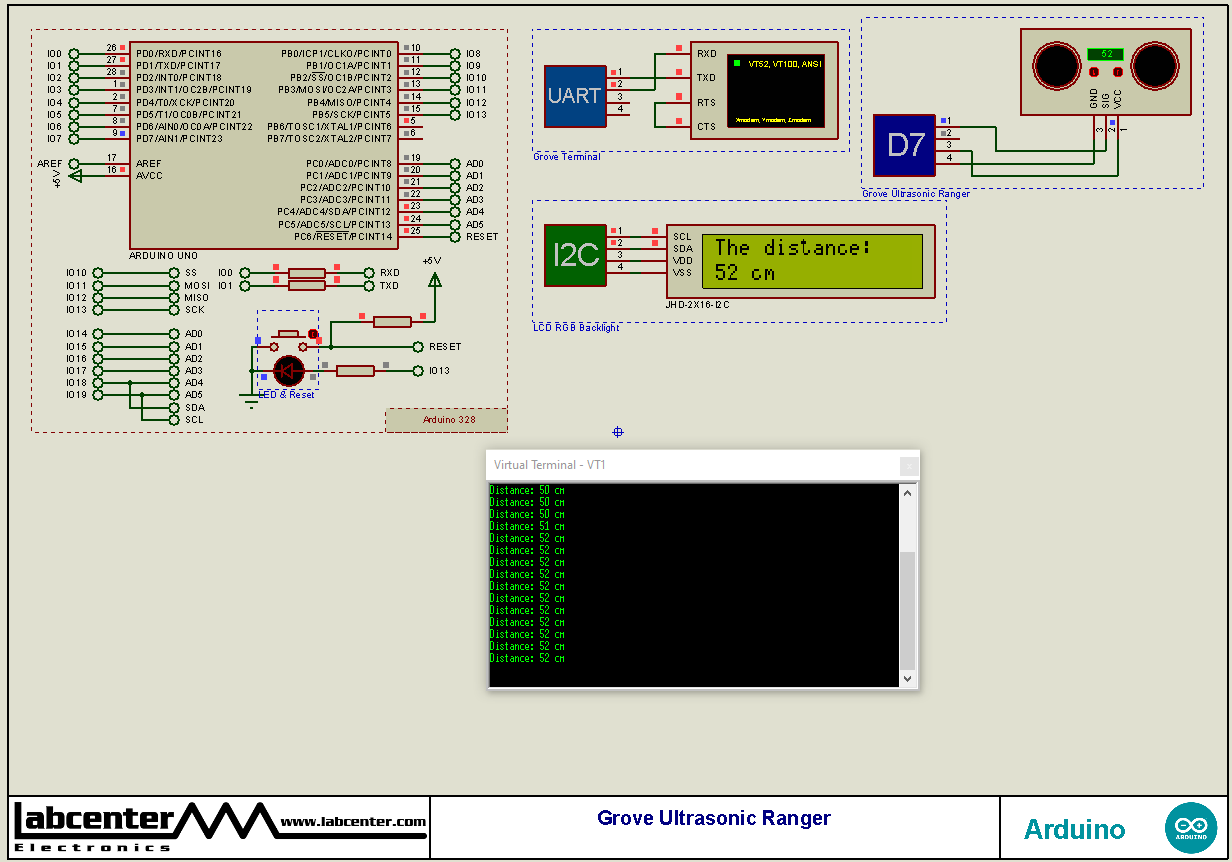This screenshot has width=1232, height=862.
Task: Click the down arrow on the terminal scrollbar
Action: [x=908, y=678]
